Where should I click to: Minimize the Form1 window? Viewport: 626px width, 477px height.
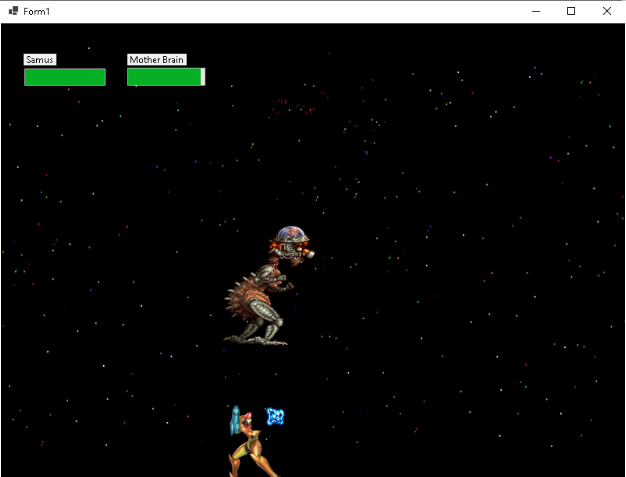click(x=537, y=11)
